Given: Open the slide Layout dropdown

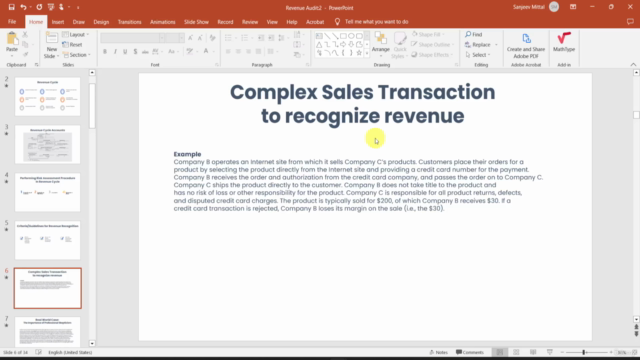Looking at the screenshot, I should pos(76,35).
